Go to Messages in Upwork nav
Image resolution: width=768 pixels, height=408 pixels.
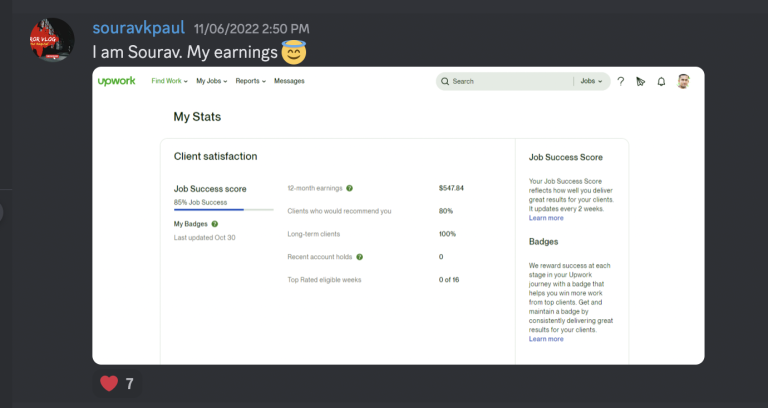289,81
